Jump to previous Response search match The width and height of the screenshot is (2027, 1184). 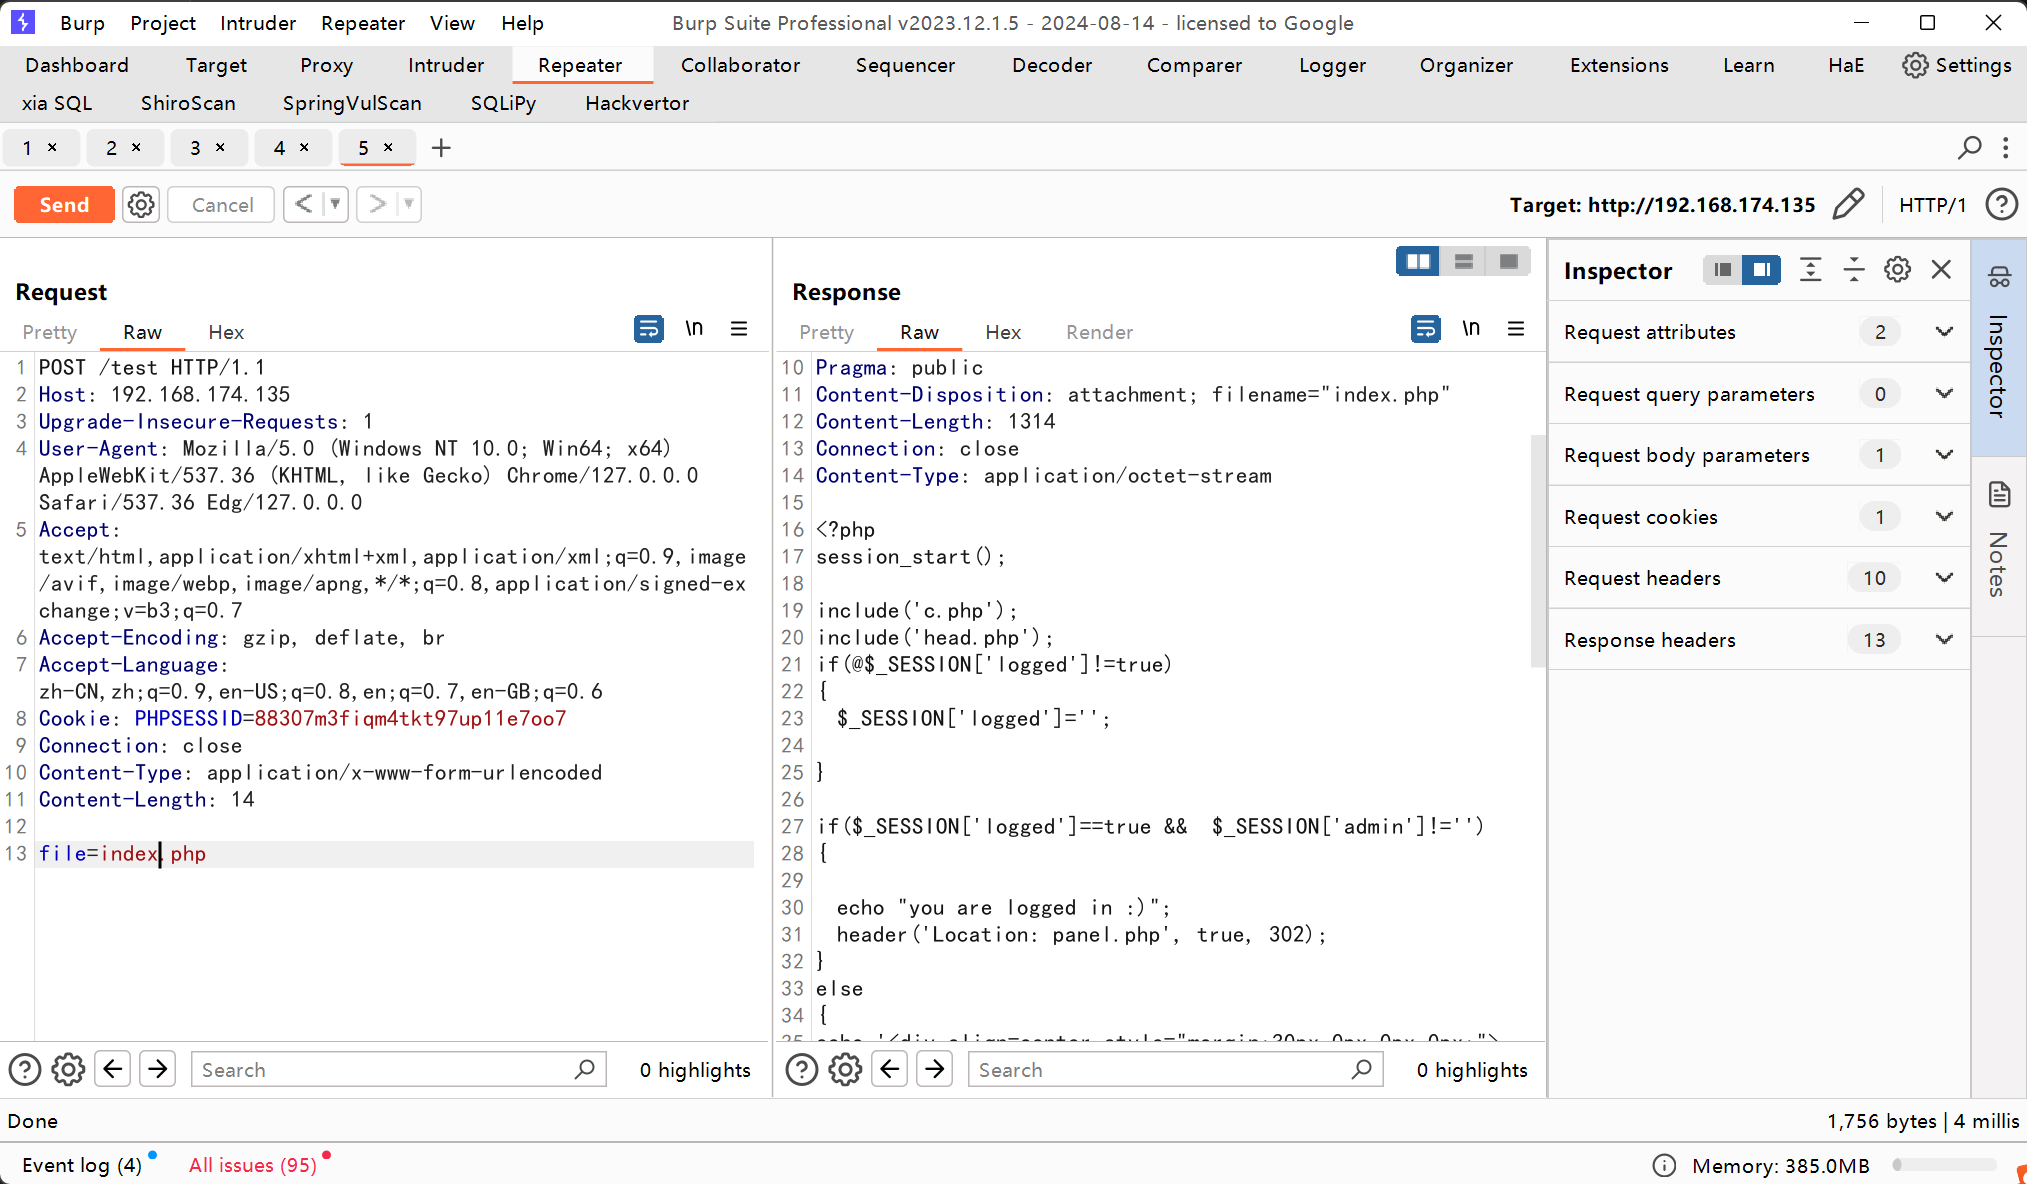click(890, 1069)
